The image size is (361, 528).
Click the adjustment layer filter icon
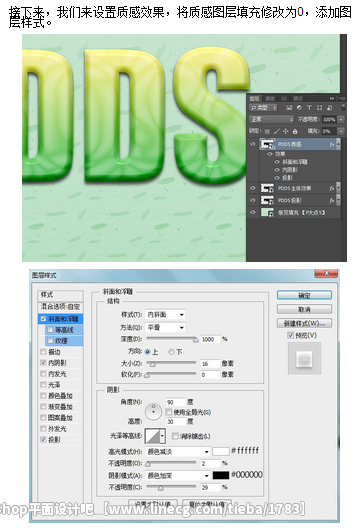point(299,108)
